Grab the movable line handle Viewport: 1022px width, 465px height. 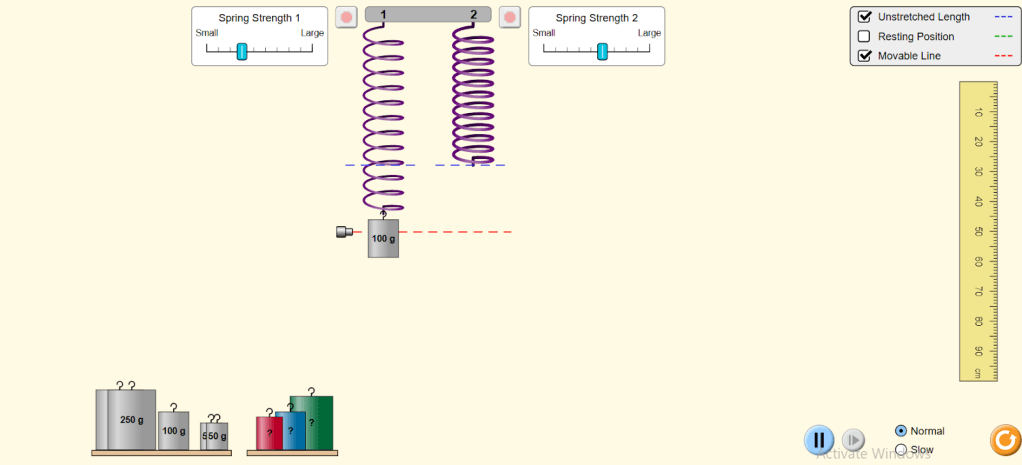coord(344,232)
